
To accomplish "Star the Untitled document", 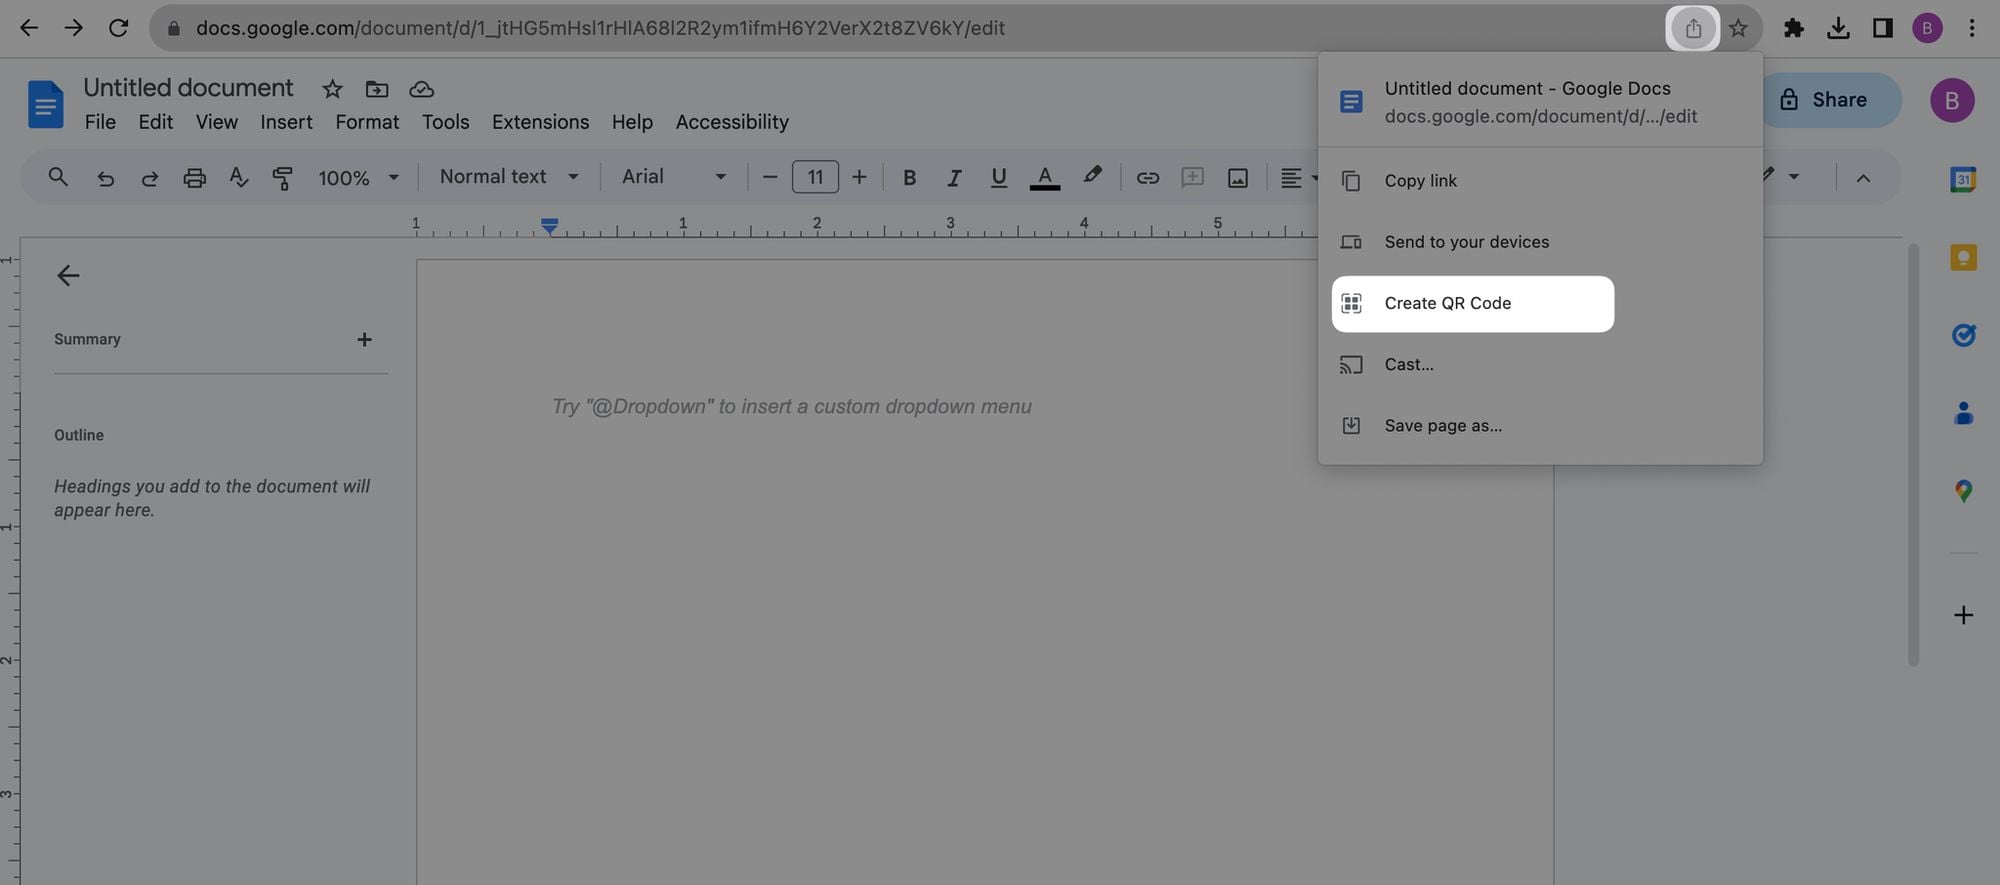I will coord(332,89).
